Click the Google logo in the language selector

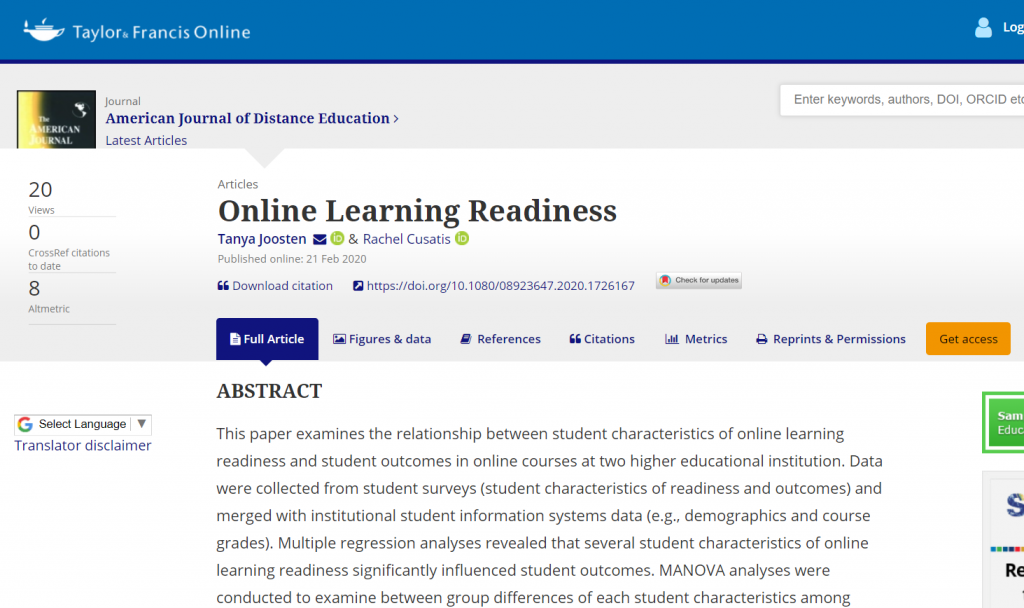[25, 424]
